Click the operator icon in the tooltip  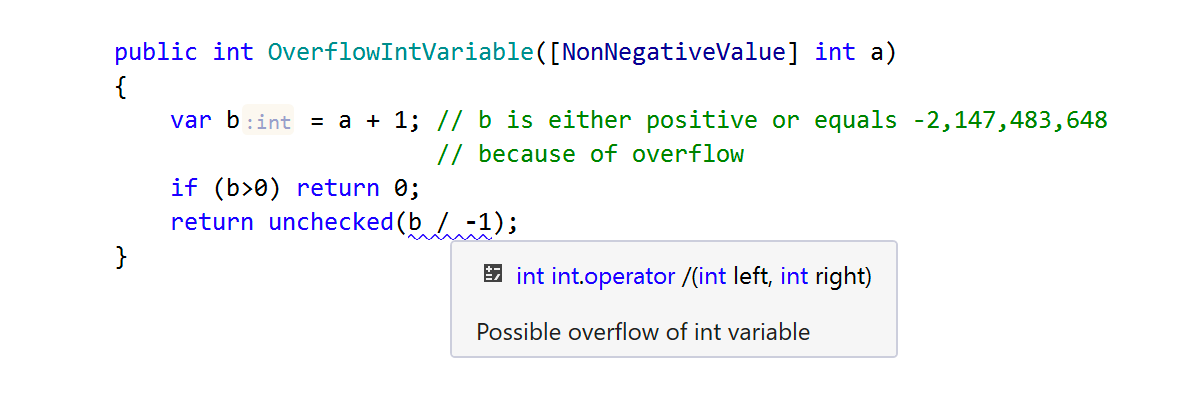point(492,275)
